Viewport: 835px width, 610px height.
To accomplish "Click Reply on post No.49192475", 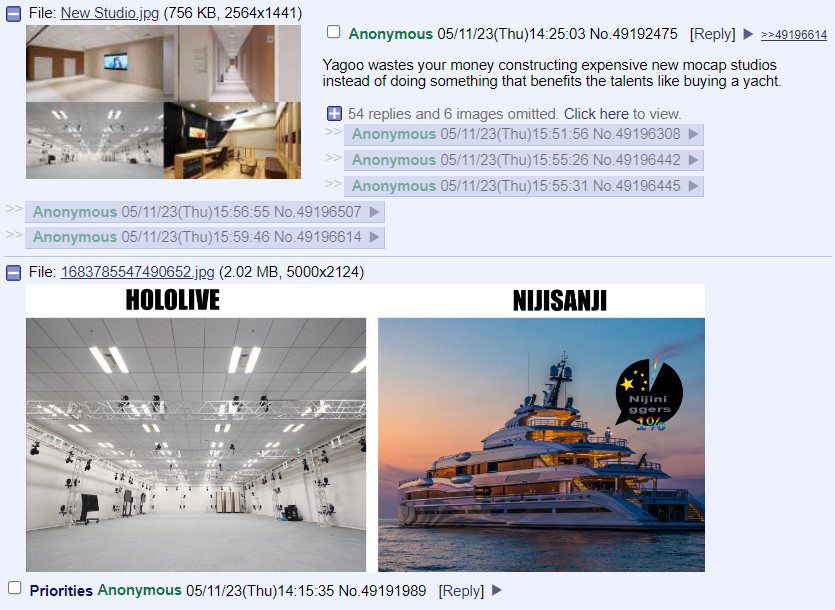I will click(713, 34).
